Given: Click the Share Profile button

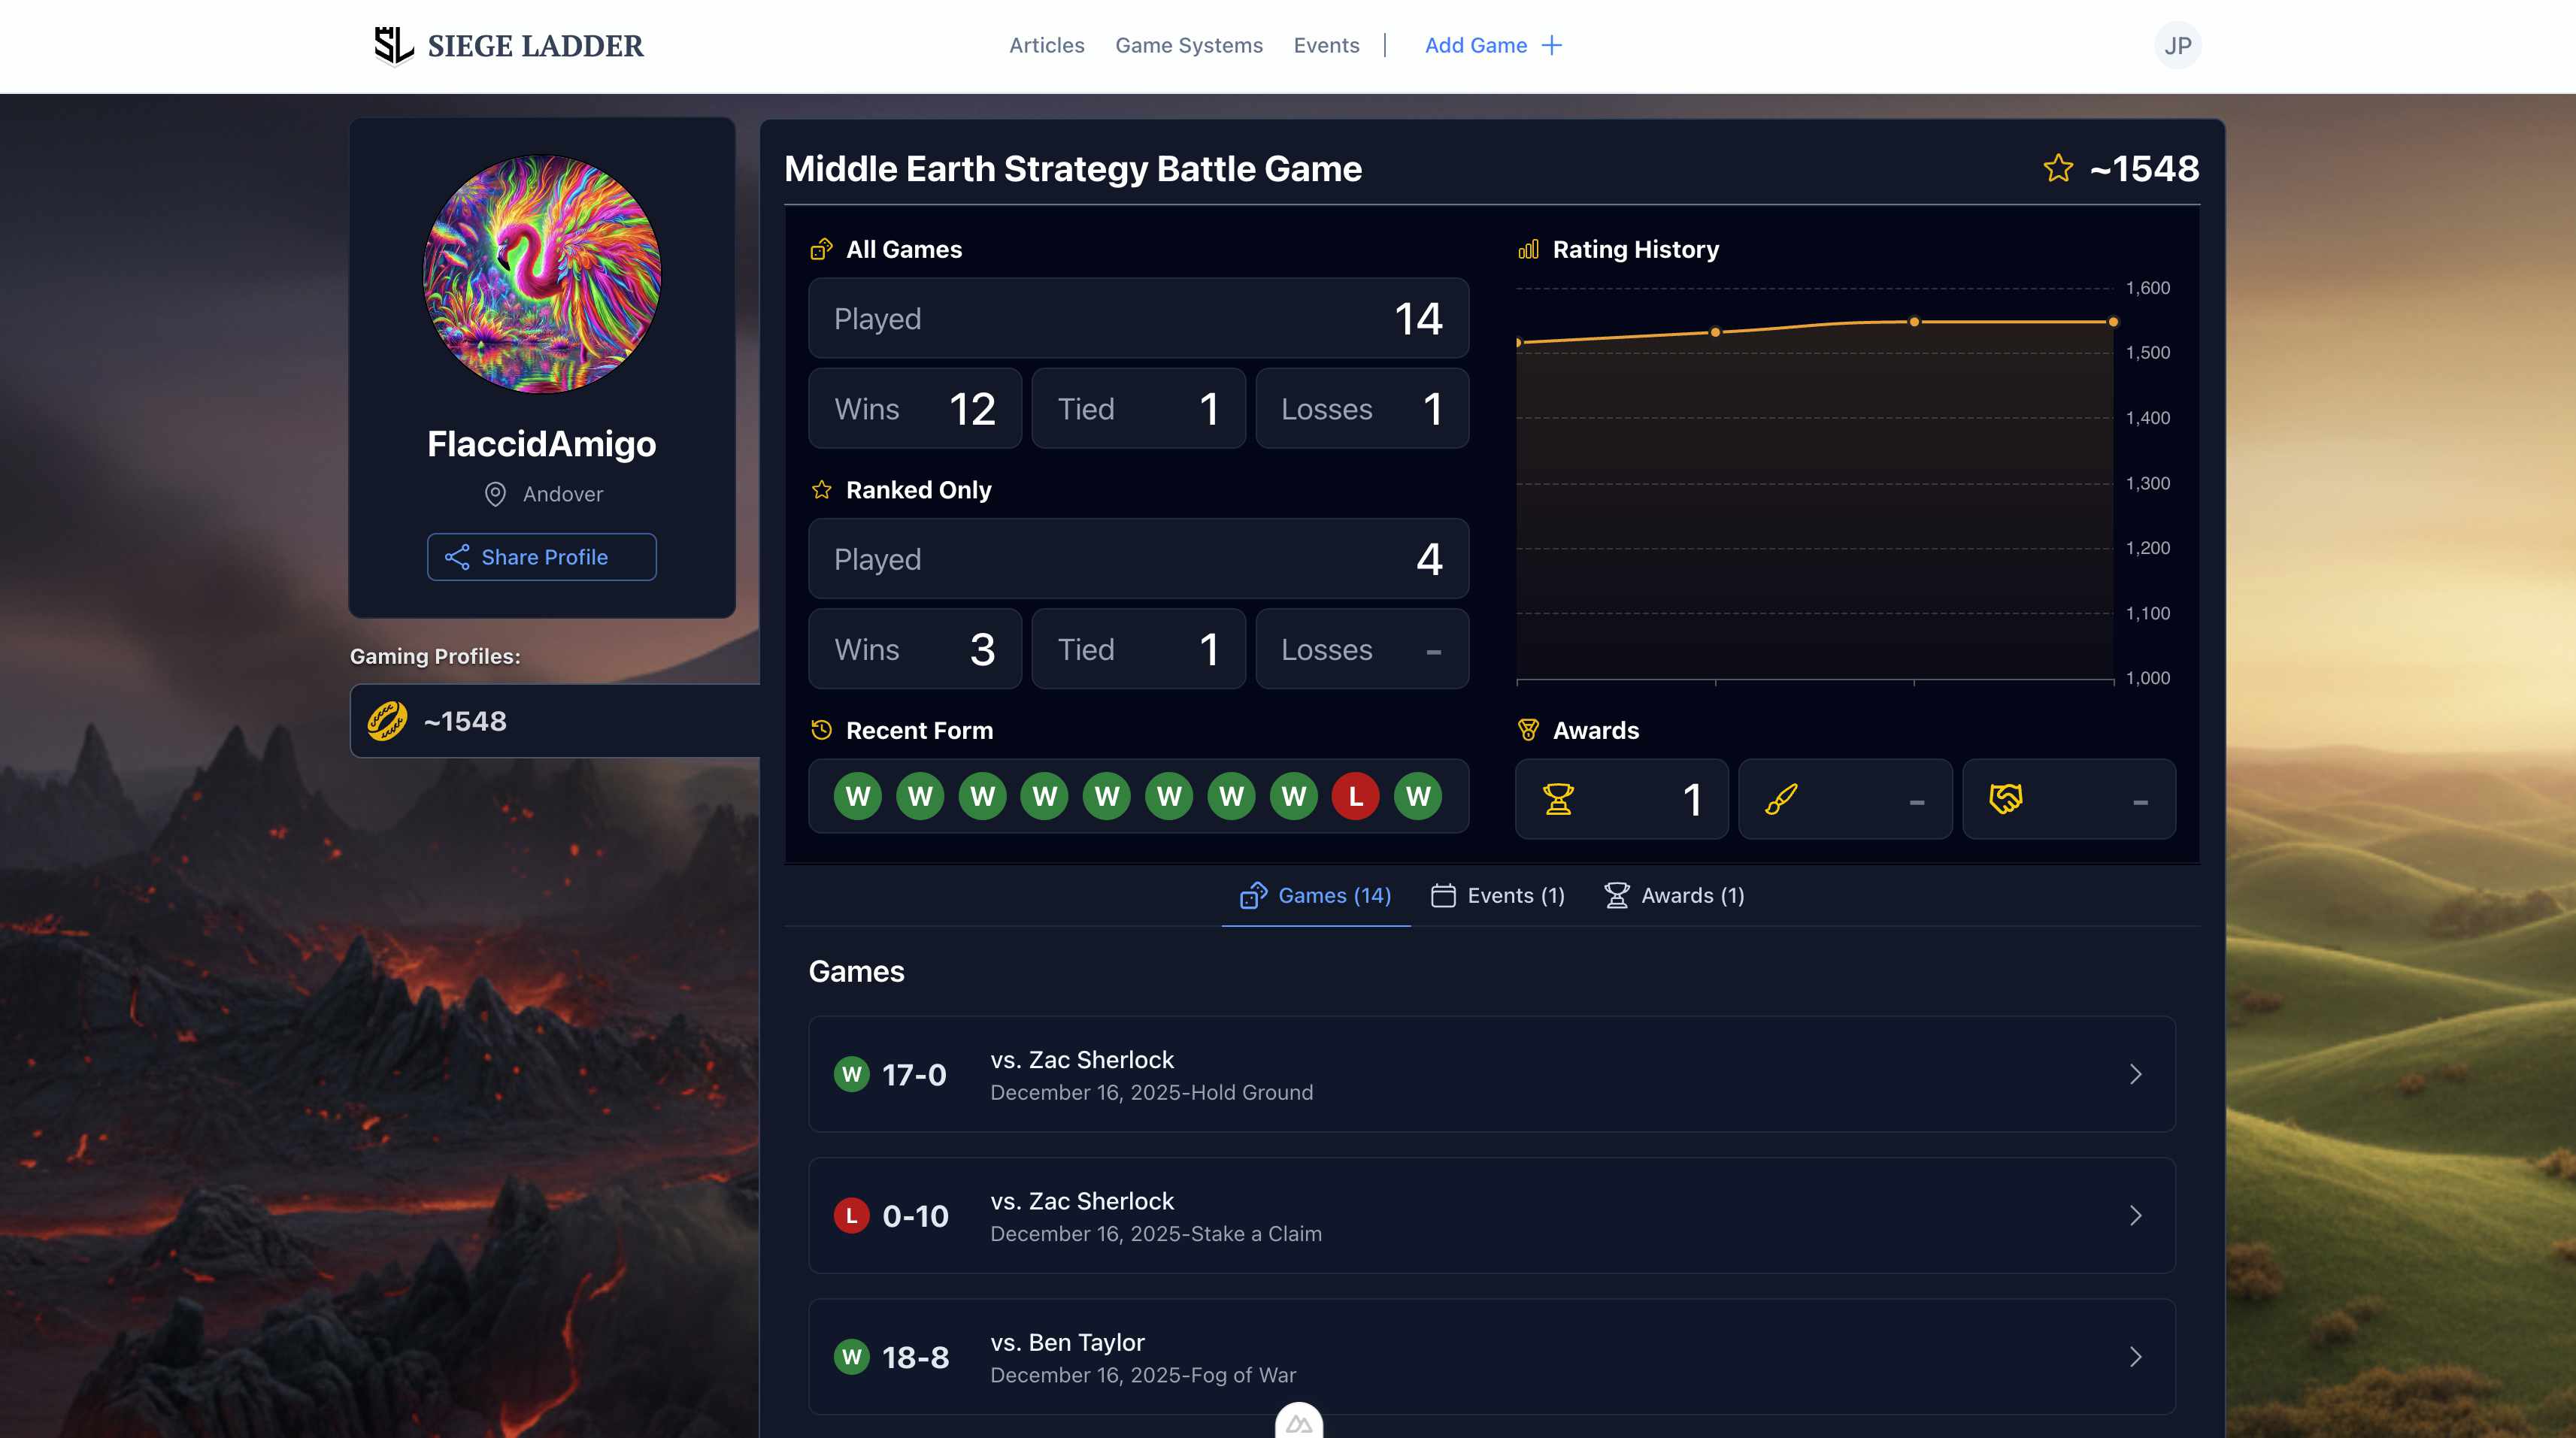Looking at the screenshot, I should (x=541, y=557).
